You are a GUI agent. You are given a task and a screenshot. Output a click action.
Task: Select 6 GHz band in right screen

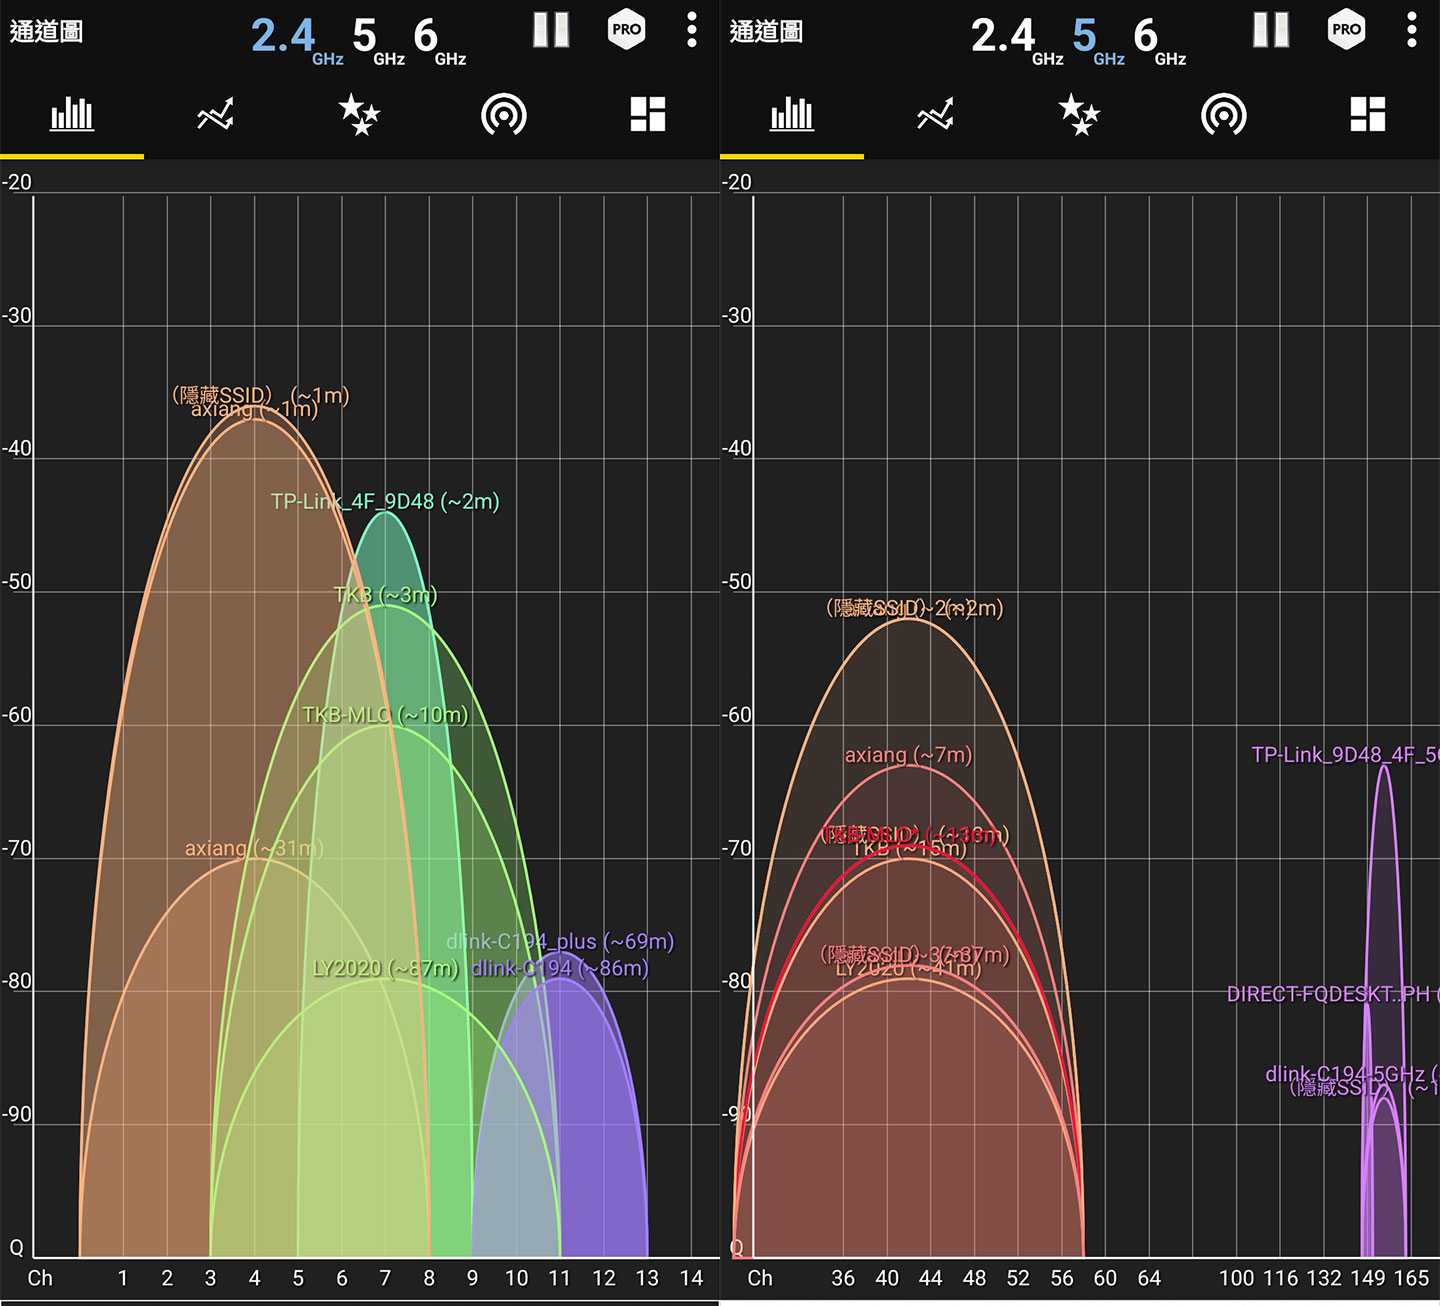1160,40
